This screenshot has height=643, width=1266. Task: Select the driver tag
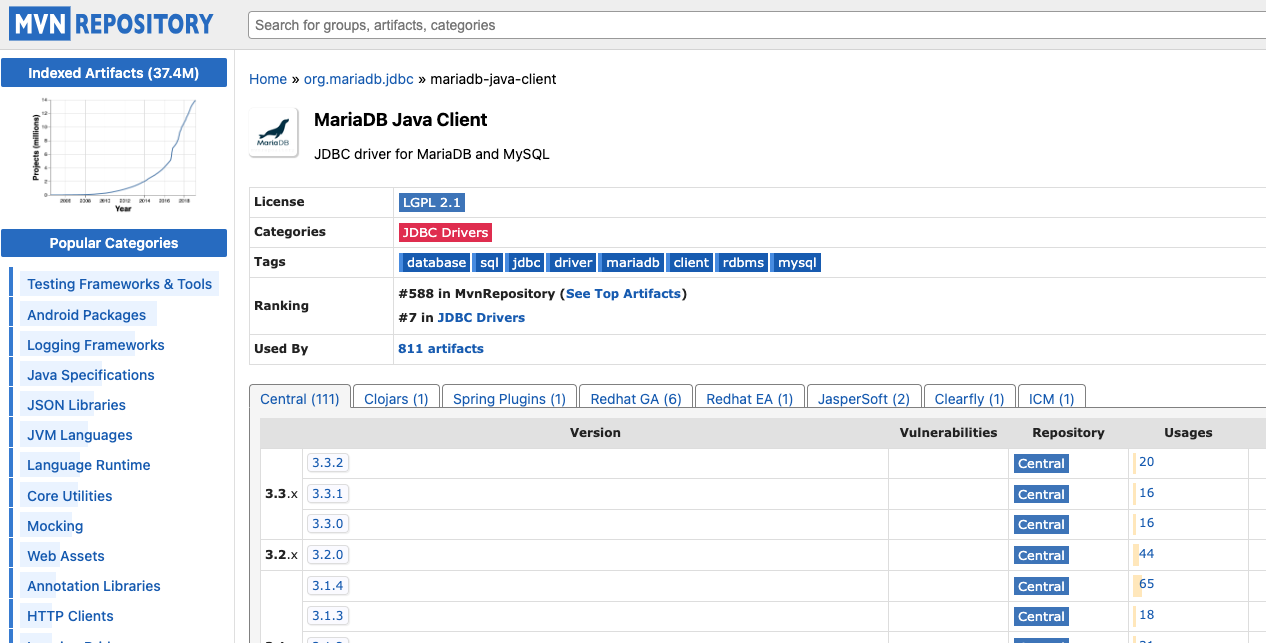point(573,262)
